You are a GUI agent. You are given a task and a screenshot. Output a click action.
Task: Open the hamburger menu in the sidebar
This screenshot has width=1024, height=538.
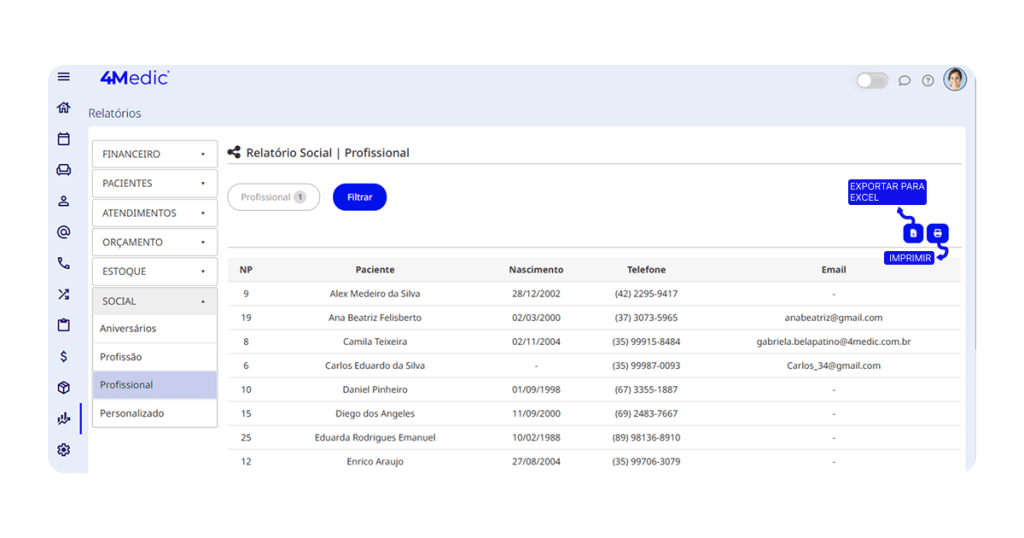[x=64, y=77]
